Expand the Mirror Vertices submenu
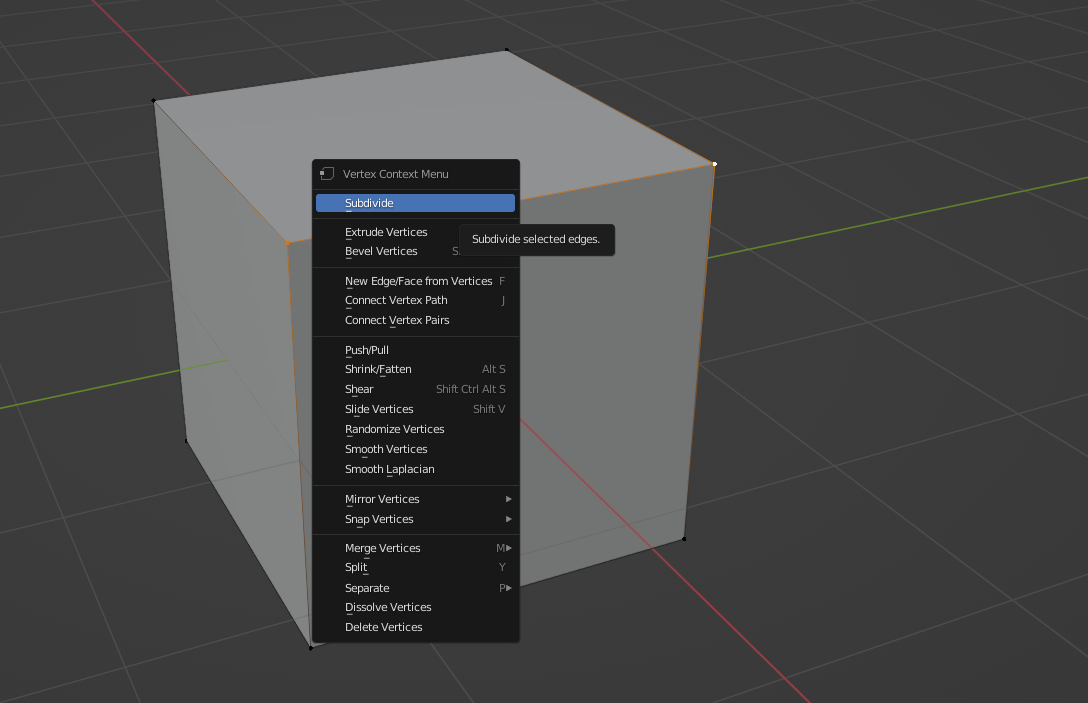The image size is (1088, 703). tap(415, 499)
